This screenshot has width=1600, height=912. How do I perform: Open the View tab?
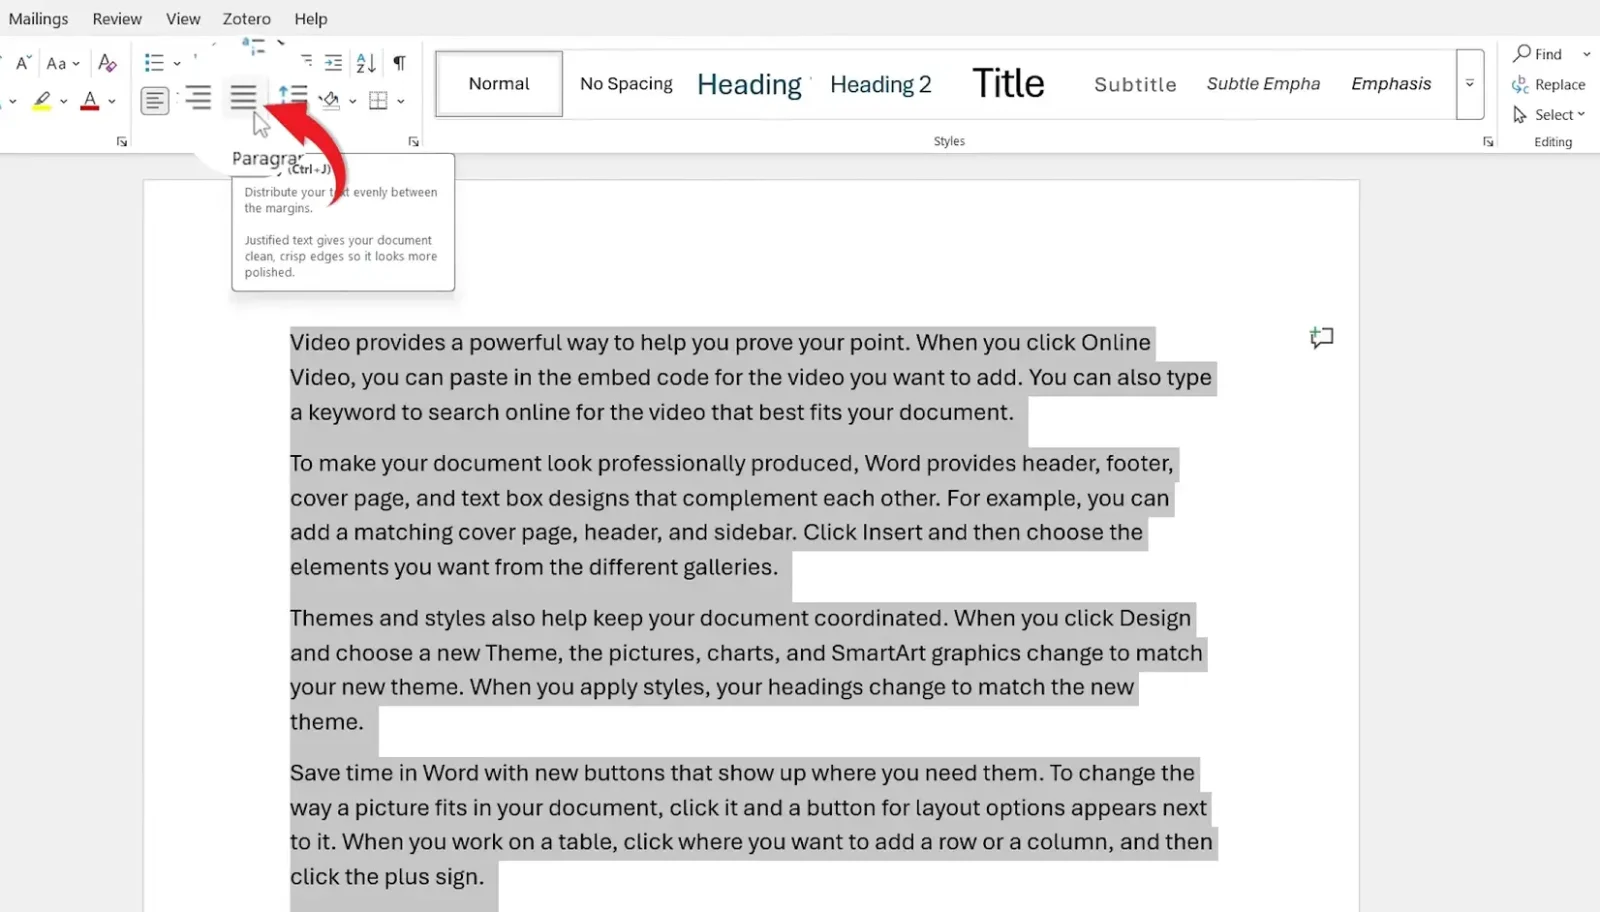(183, 19)
